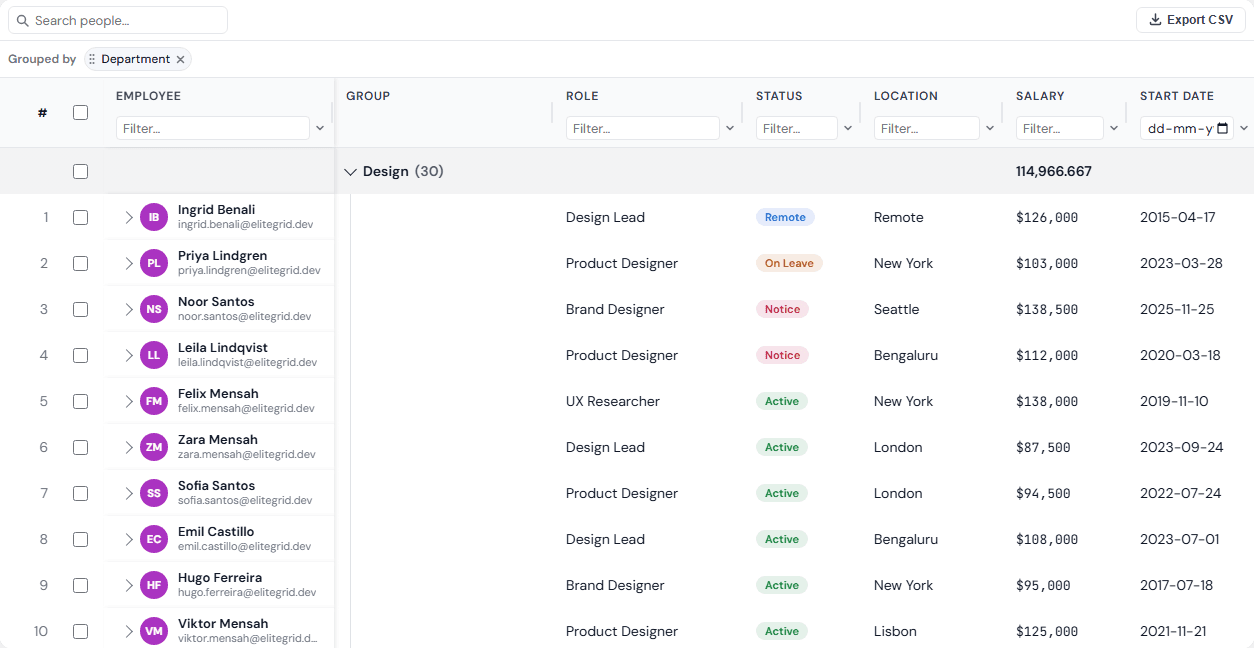Focus the Location filter input
Viewport: 1254px width, 649px height.
(927, 128)
